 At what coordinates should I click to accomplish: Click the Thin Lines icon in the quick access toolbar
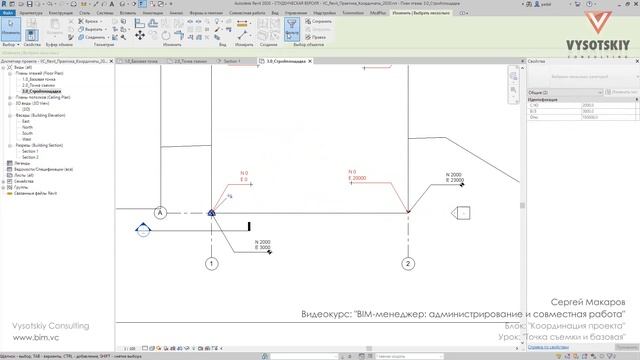click(x=142, y=4)
